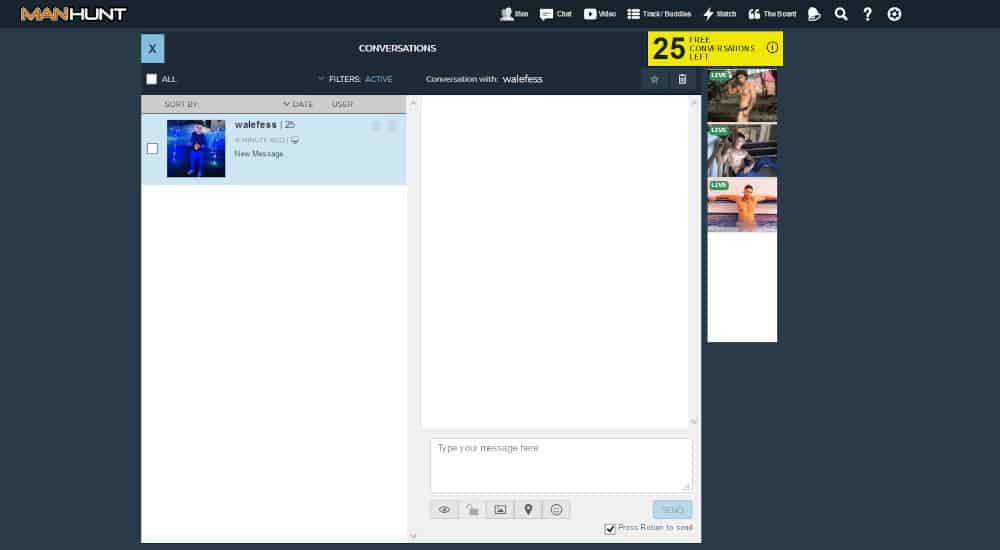This screenshot has height=550, width=1000.
Task: Click the message input text area
Action: coord(561,465)
